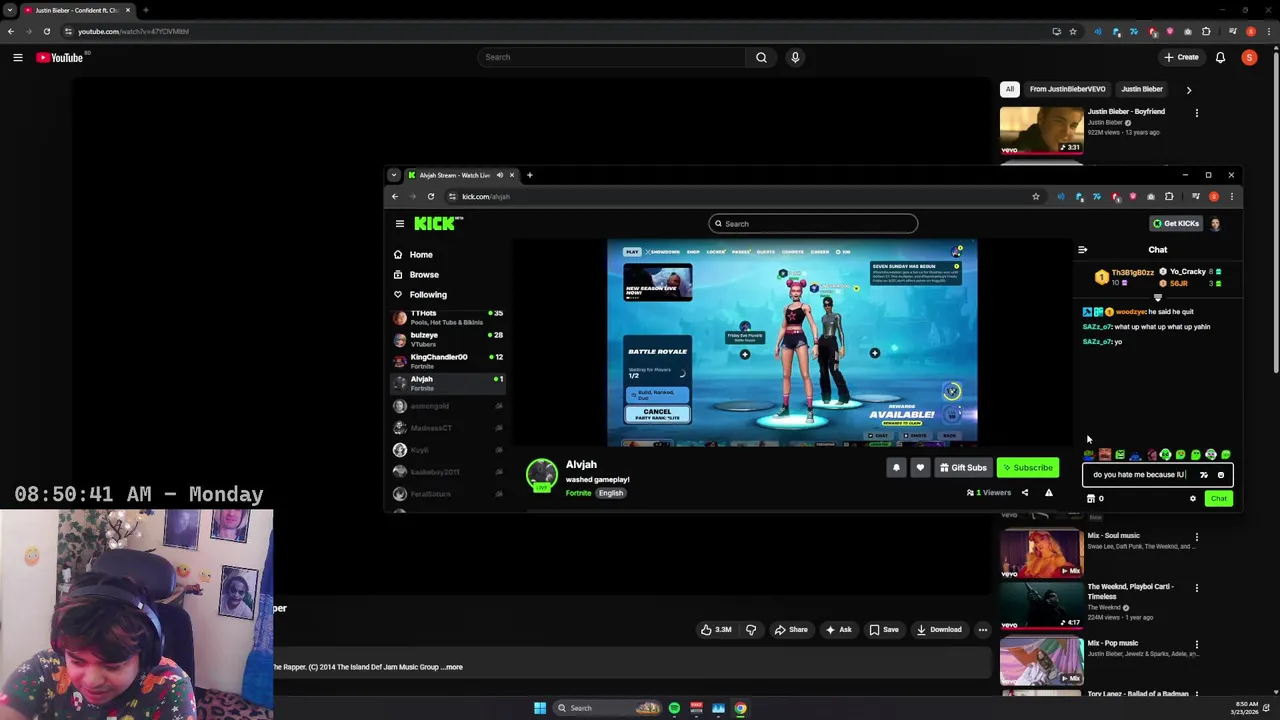Open the Kick emote picker smiley icon
1280x720 pixels.
click(1220, 475)
